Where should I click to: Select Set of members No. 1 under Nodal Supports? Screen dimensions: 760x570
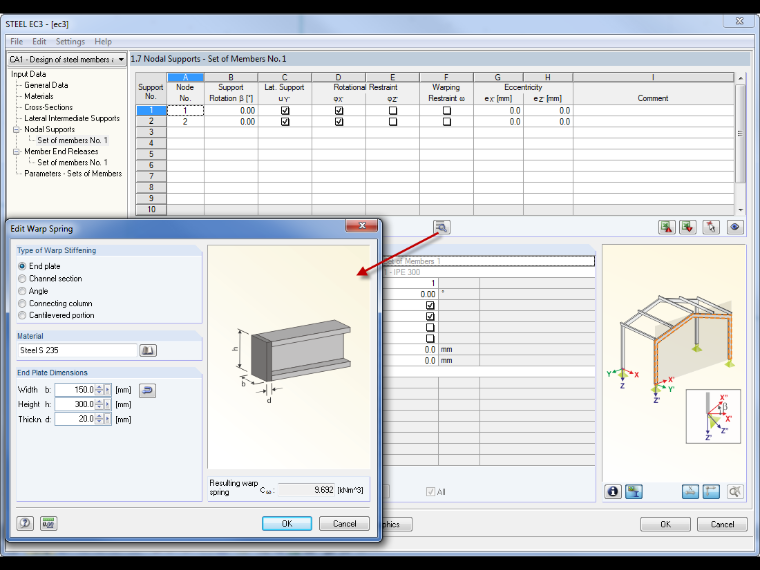point(72,141)
